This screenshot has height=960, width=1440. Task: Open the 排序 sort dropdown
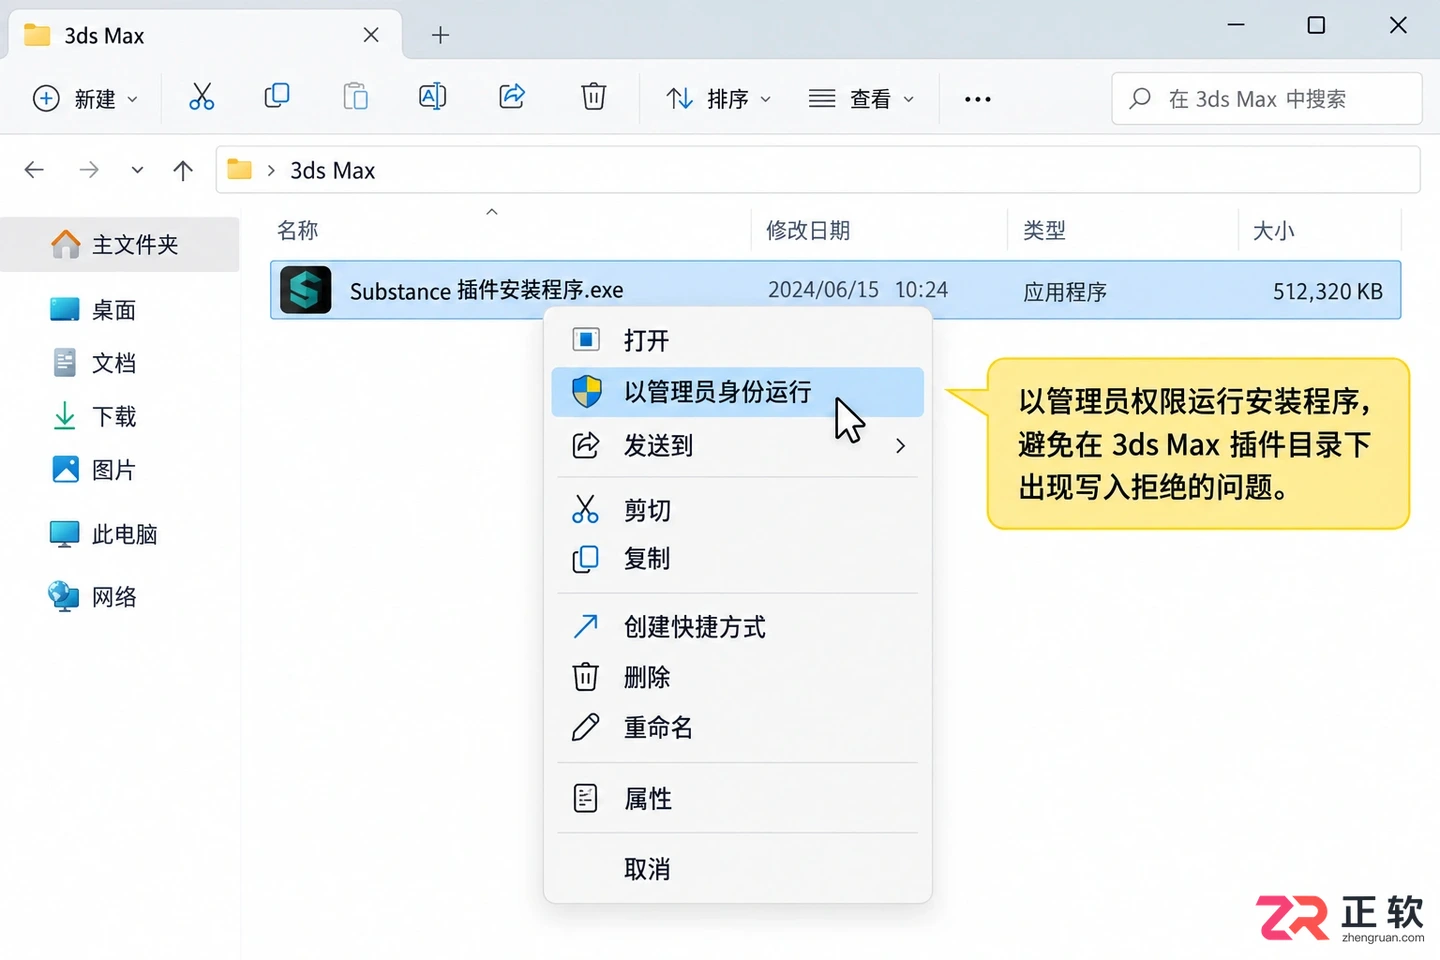tap(719, 99)
